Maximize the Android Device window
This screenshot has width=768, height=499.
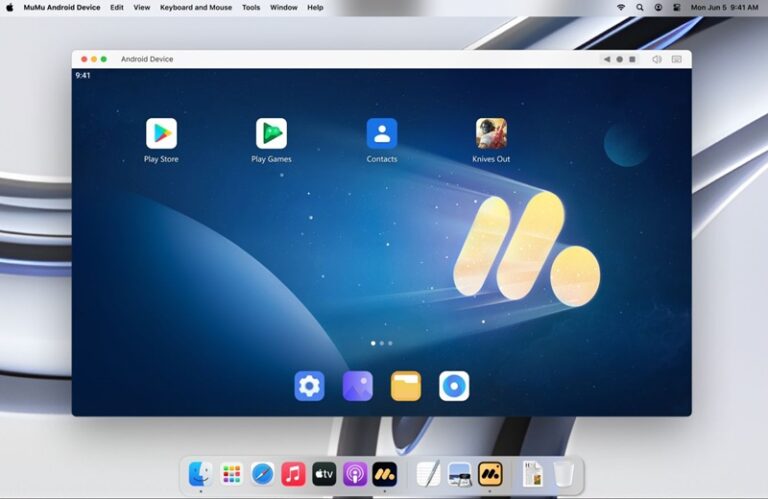click(104, 59)
